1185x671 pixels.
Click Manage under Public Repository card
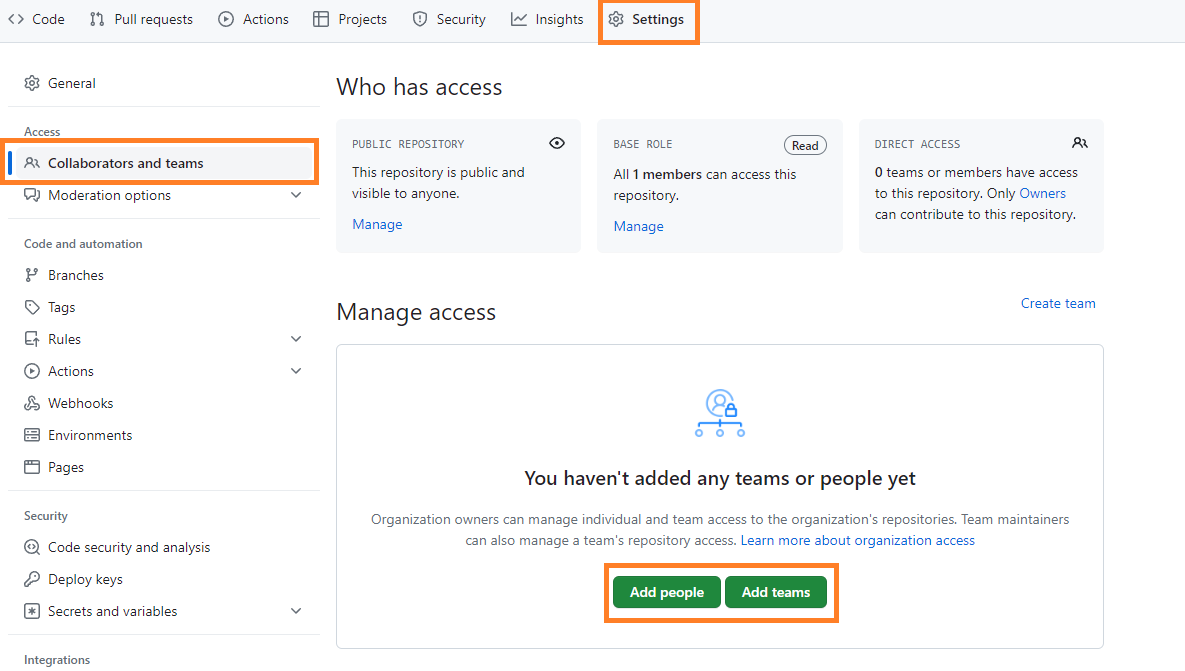377,224
